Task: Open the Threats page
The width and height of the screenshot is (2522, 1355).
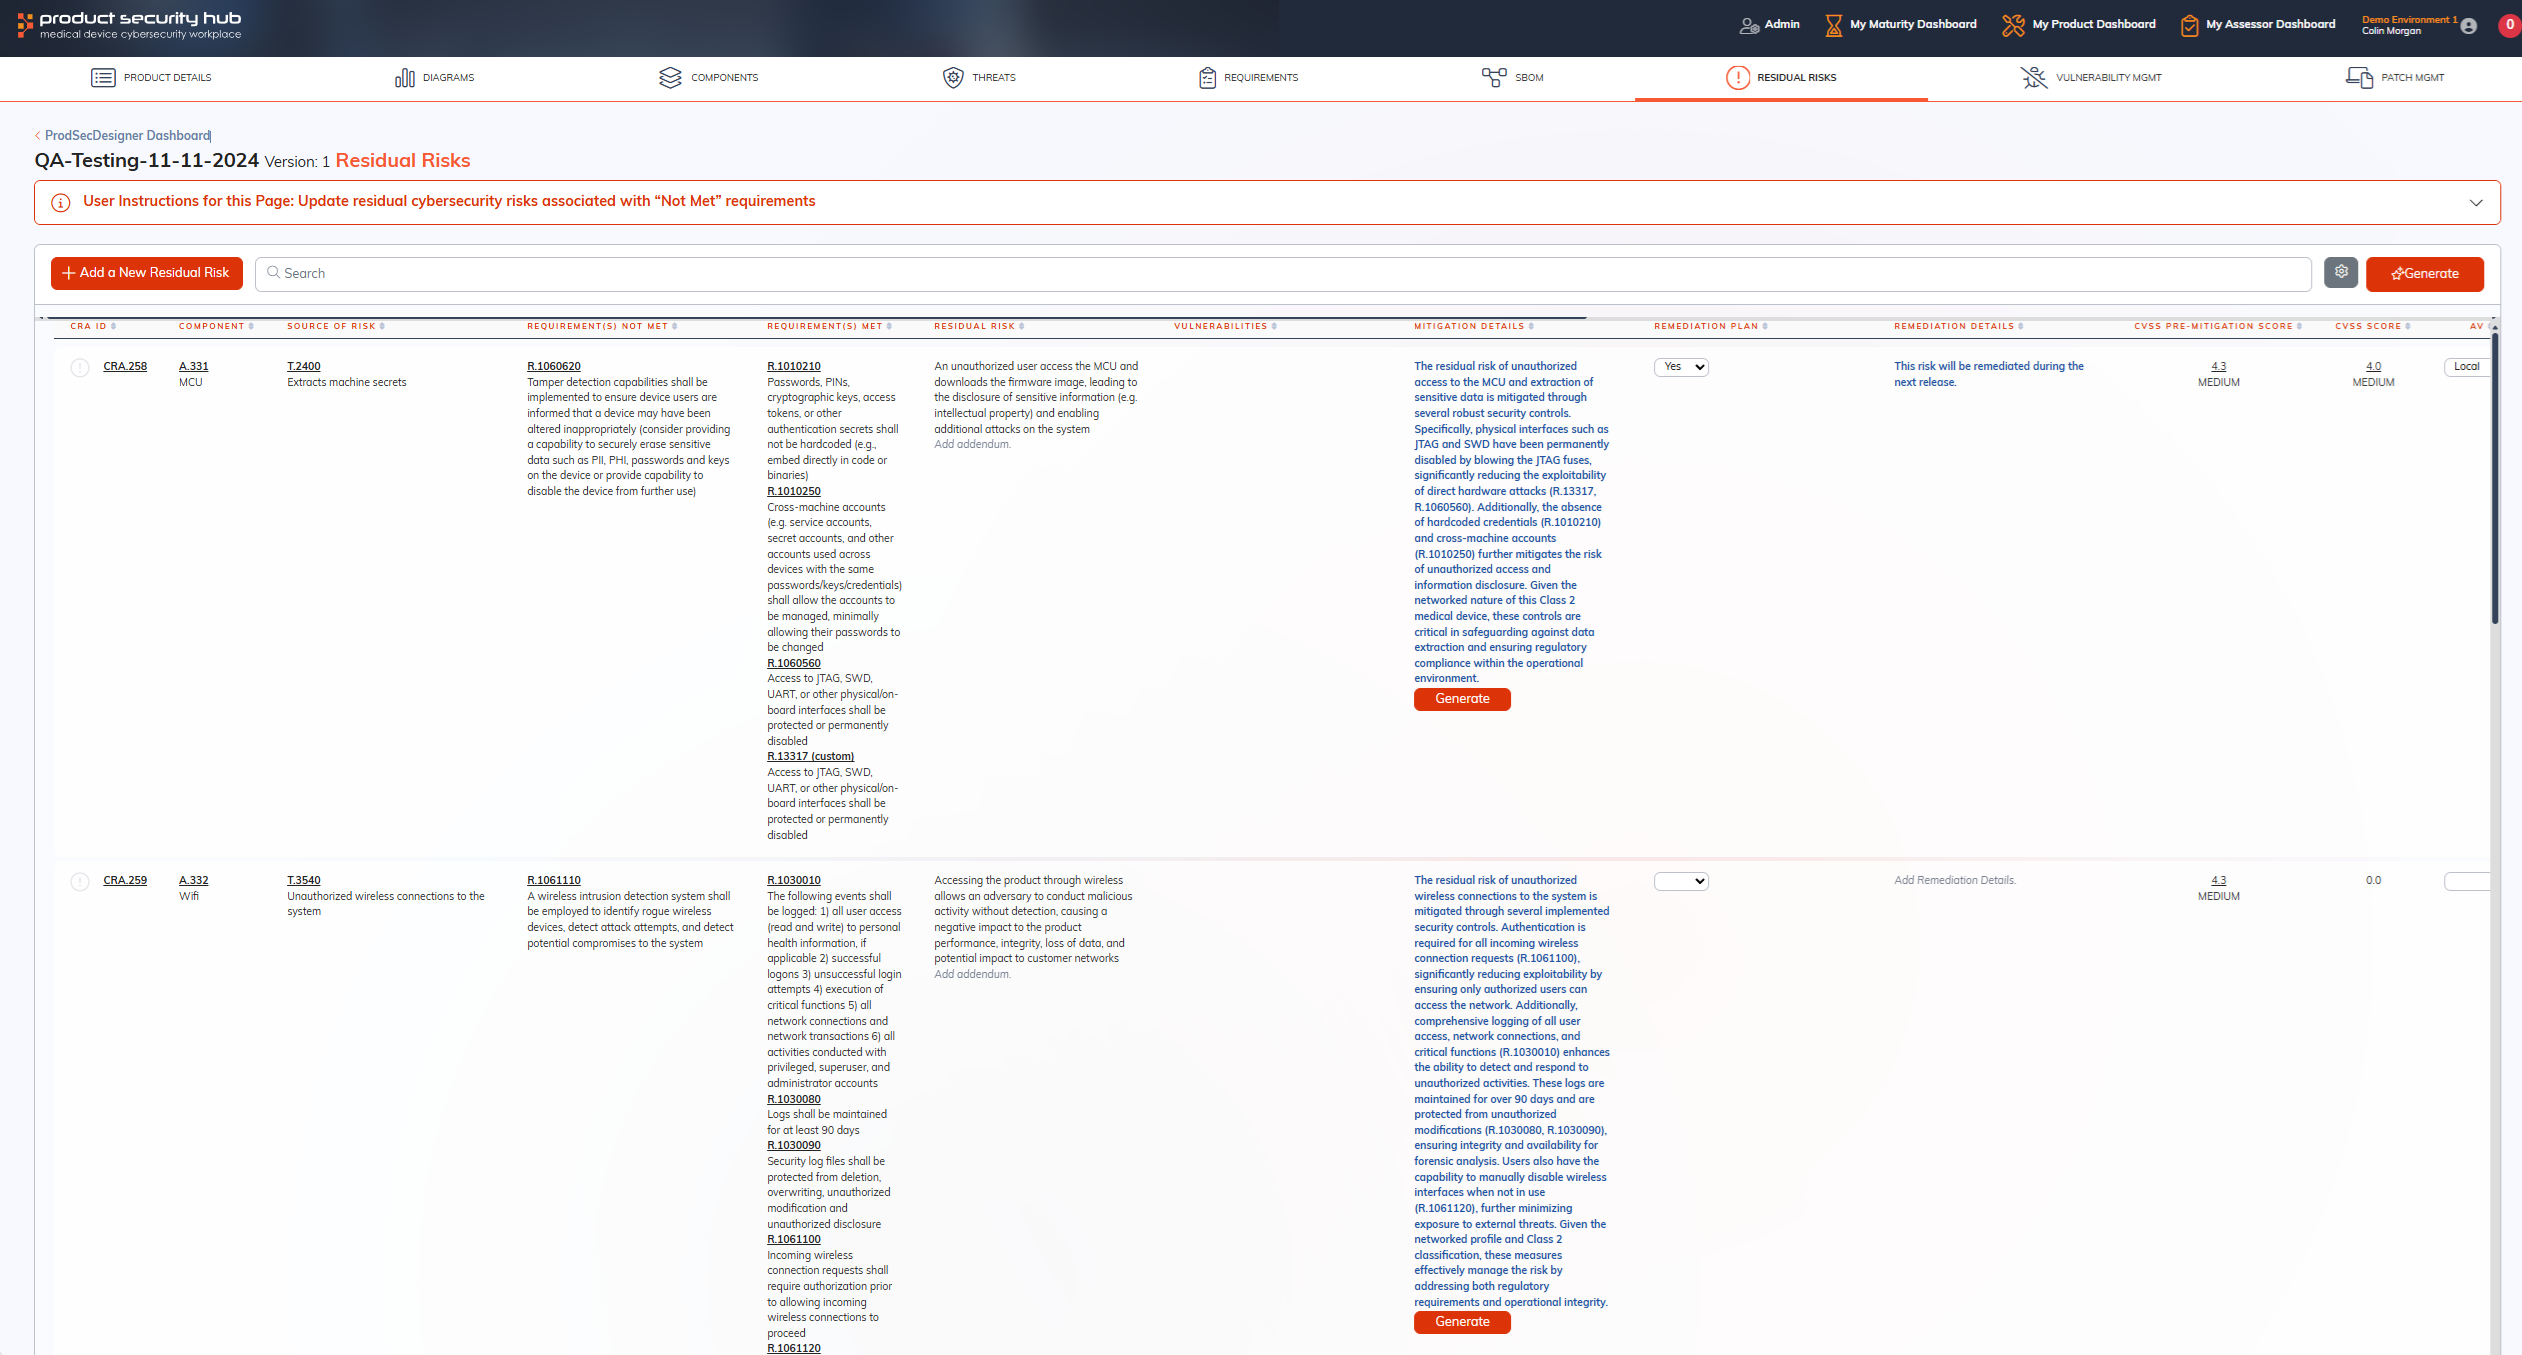Action: [x=980, y=77]
